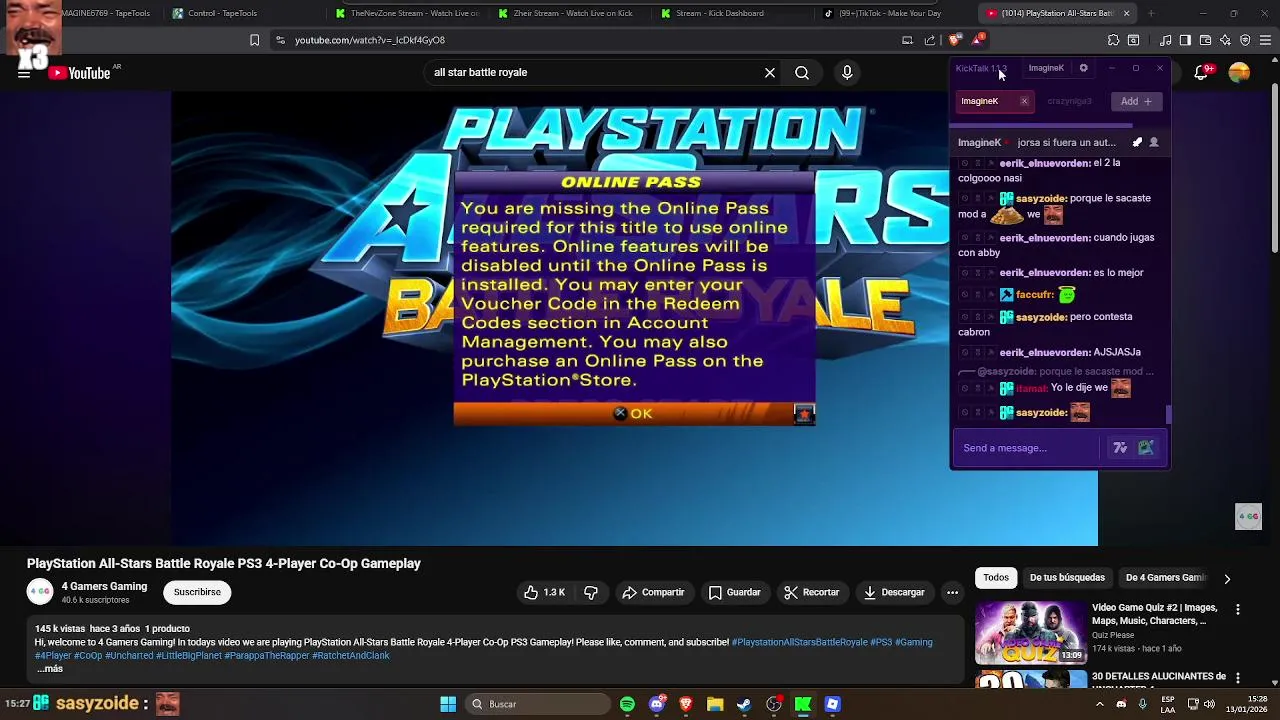Open the 4 Gamers Gaming channel name

tap(104, 587)
